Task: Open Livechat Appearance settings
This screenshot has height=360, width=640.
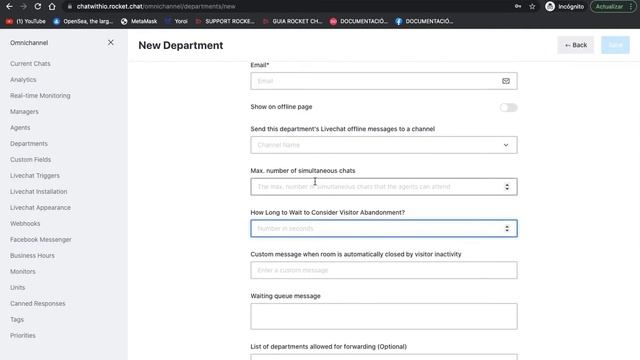Action: [40, 207]
